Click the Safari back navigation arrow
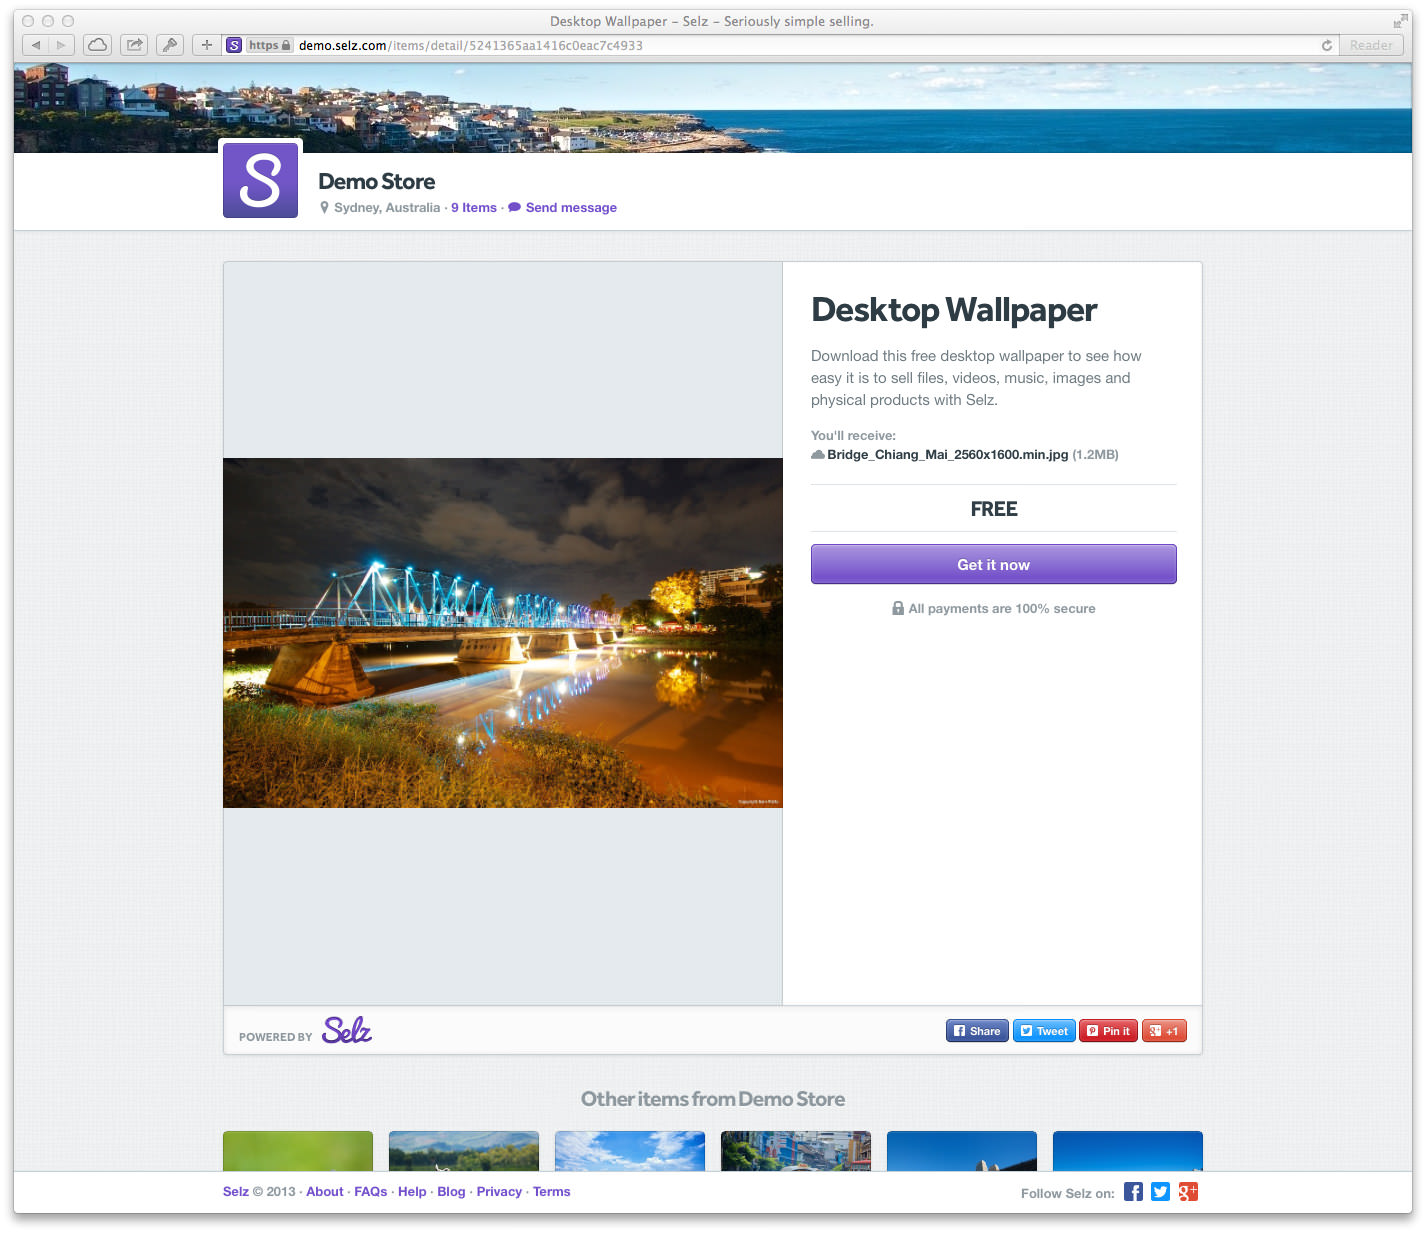Image resolution: width=1426 pixels, height=1233 pixels. [x=36, y=45]
